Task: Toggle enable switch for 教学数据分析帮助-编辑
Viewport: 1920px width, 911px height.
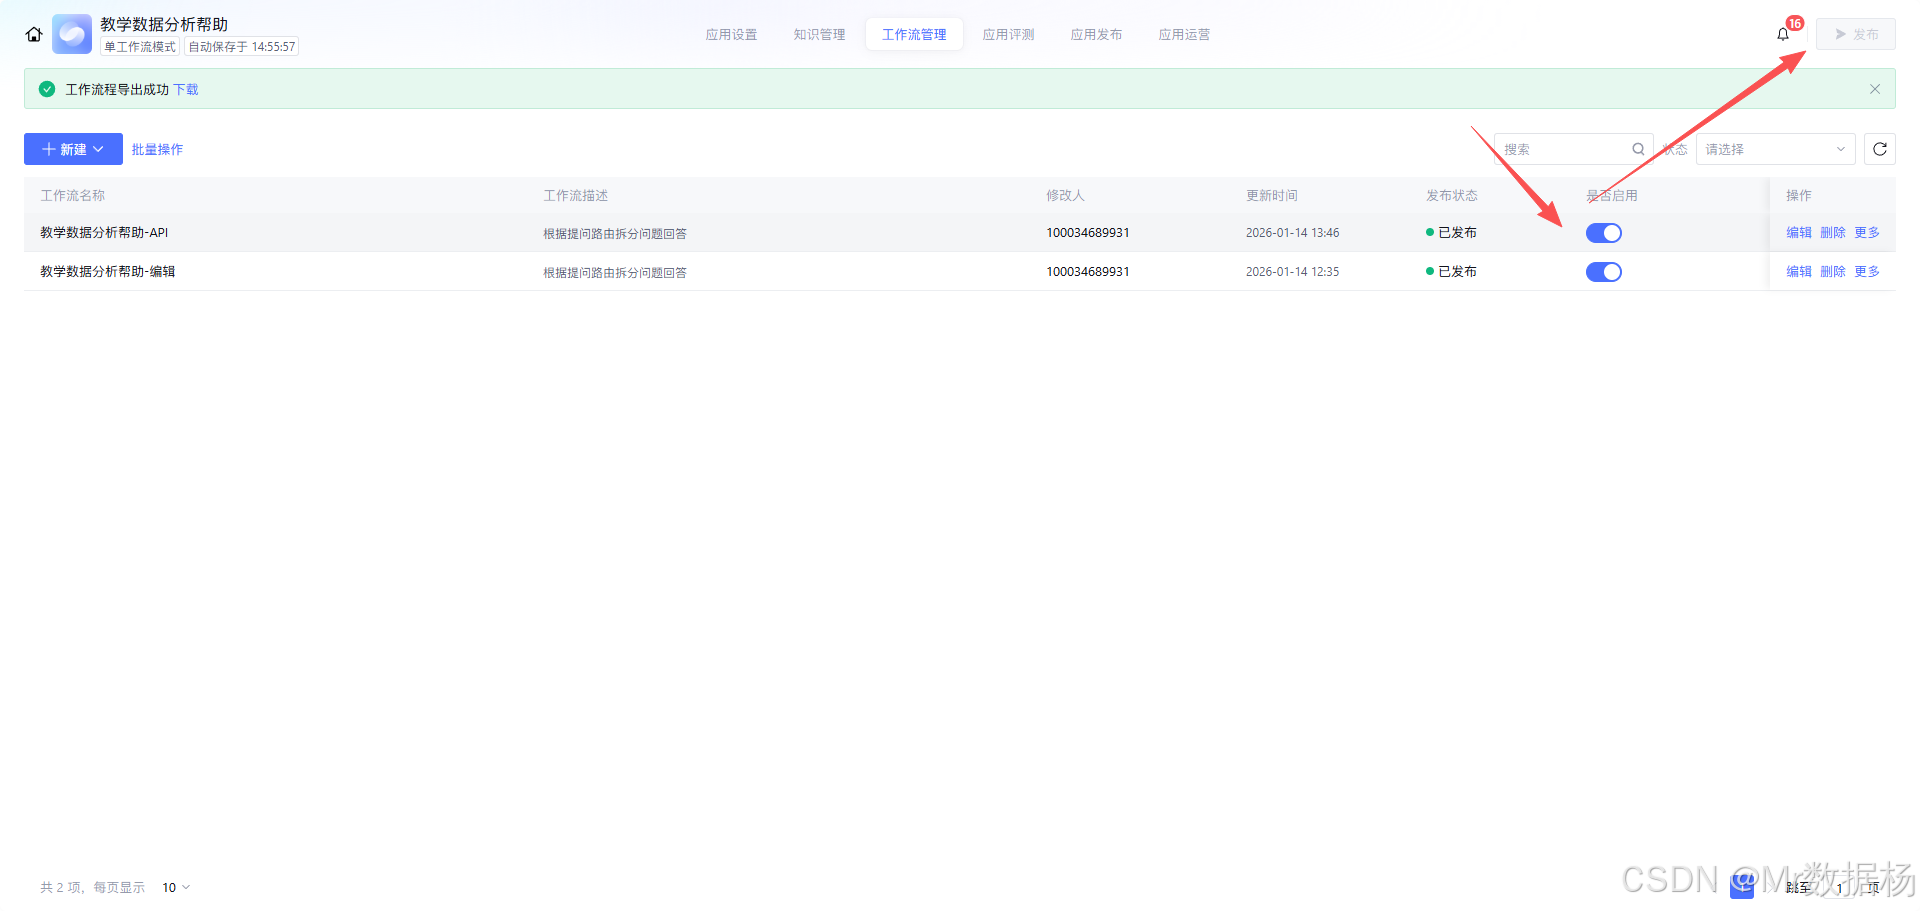Action: click(1604, 272)
